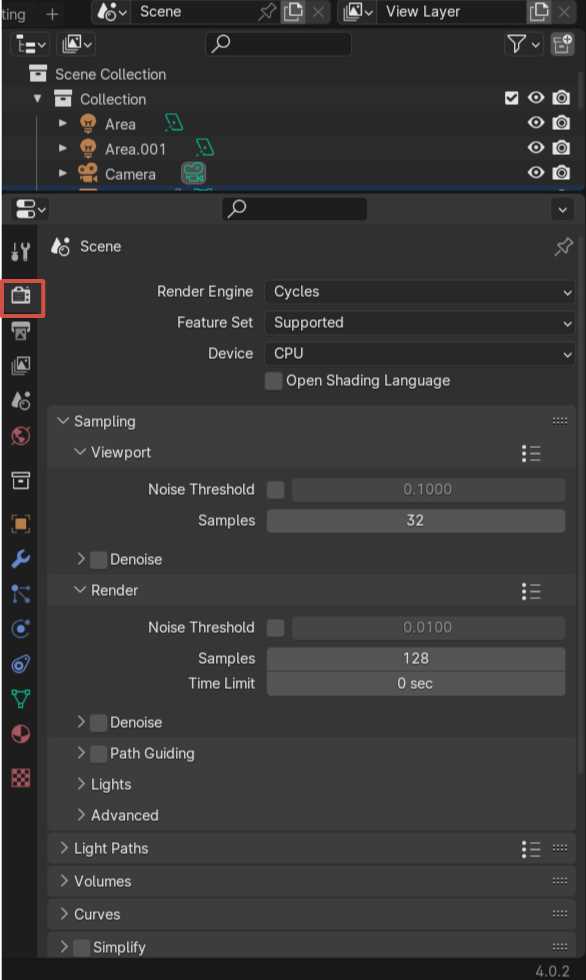The height and width of the screenshot is (980, 586).
Task: Disable Area light in renders
Action: 561,123
